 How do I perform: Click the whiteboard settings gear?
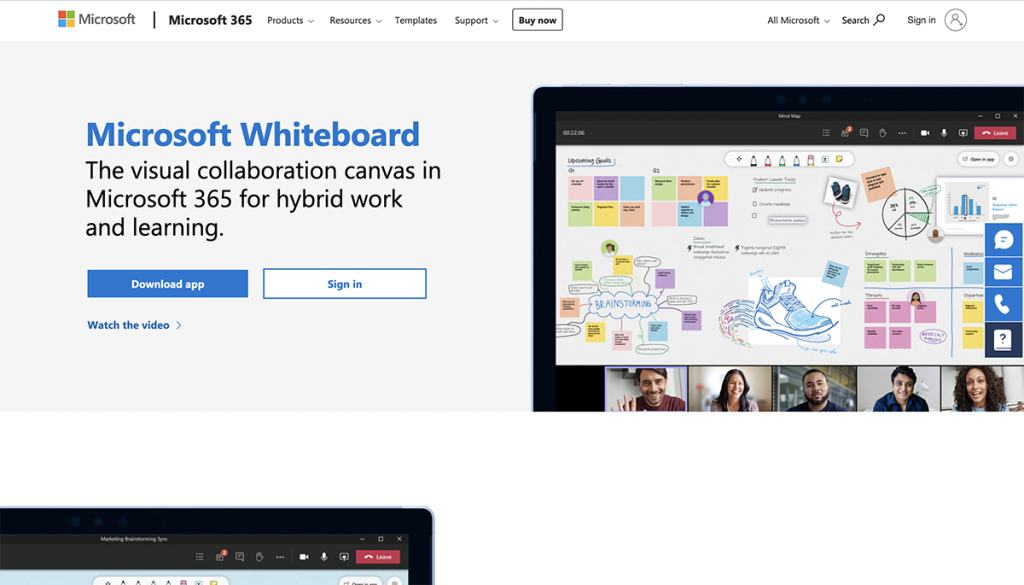pyautogui.click(x=1010, y=159)
